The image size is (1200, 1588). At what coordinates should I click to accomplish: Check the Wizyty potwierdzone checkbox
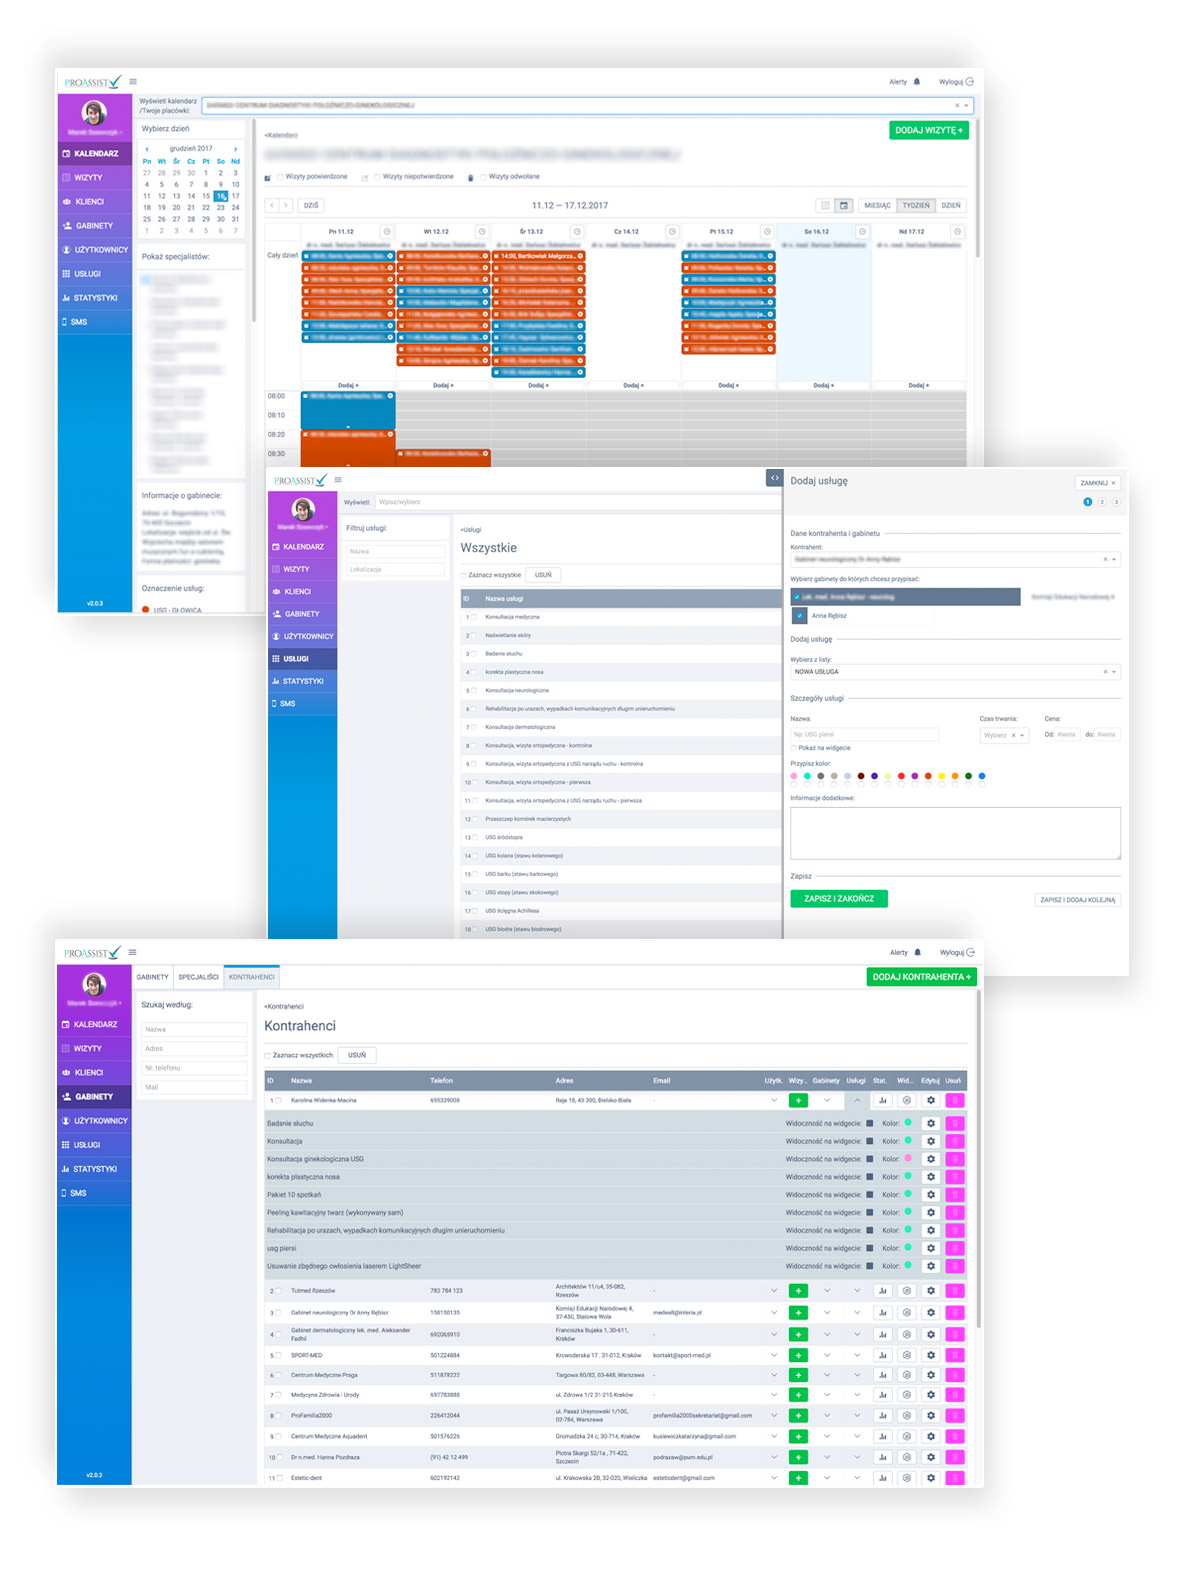pos(281,177)
